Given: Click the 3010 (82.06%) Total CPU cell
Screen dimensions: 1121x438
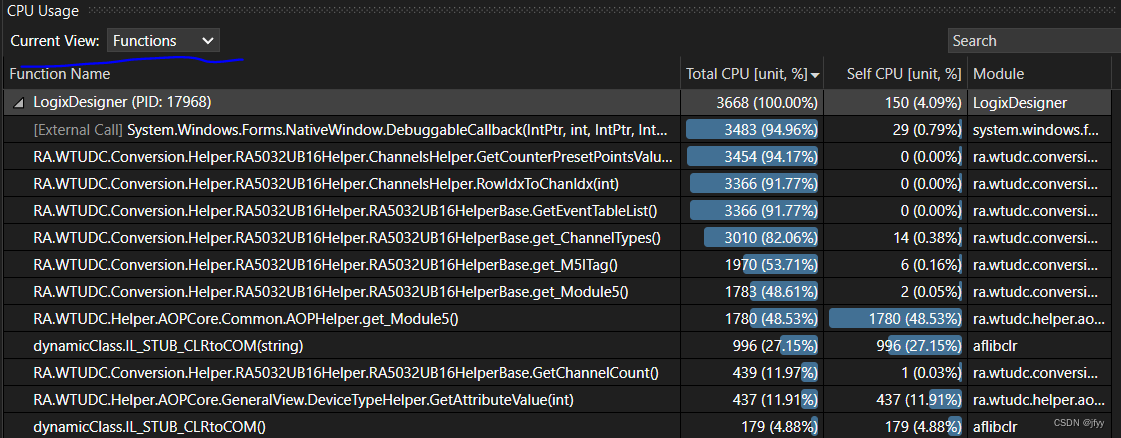Looking at the screenshot, I should [752, 238].
